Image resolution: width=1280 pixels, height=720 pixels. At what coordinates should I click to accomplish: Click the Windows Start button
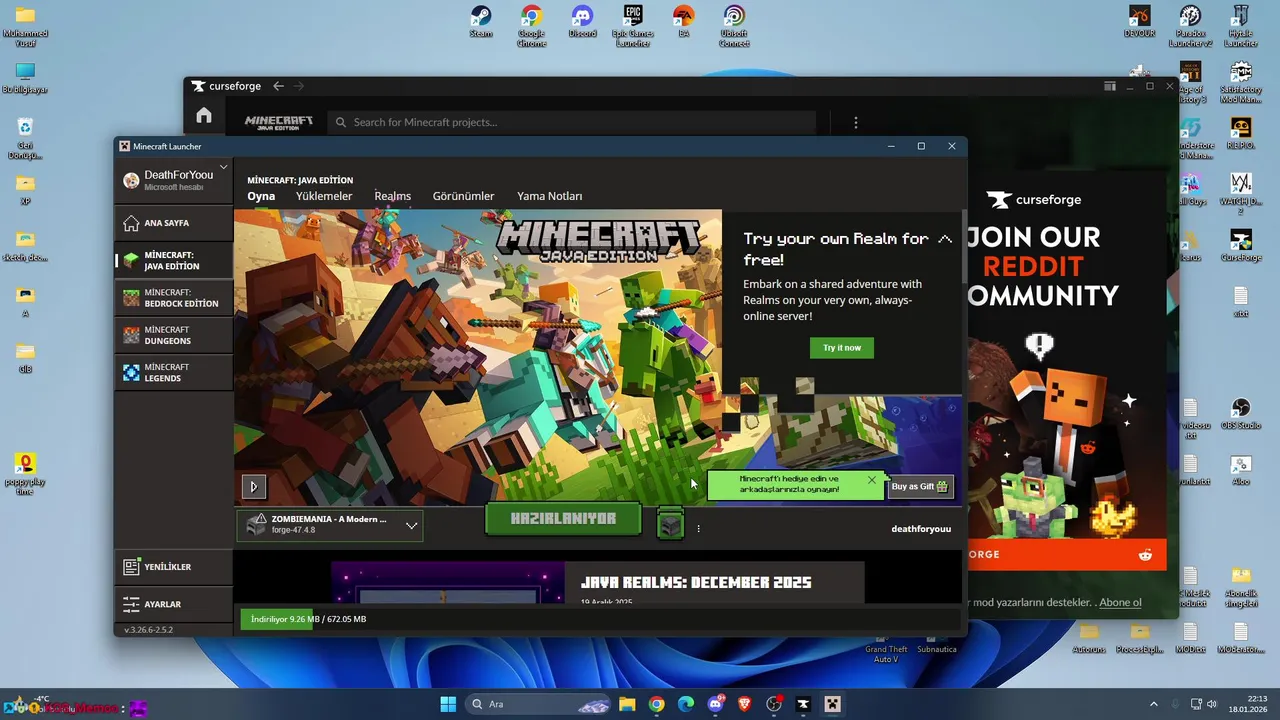point(448,704)
